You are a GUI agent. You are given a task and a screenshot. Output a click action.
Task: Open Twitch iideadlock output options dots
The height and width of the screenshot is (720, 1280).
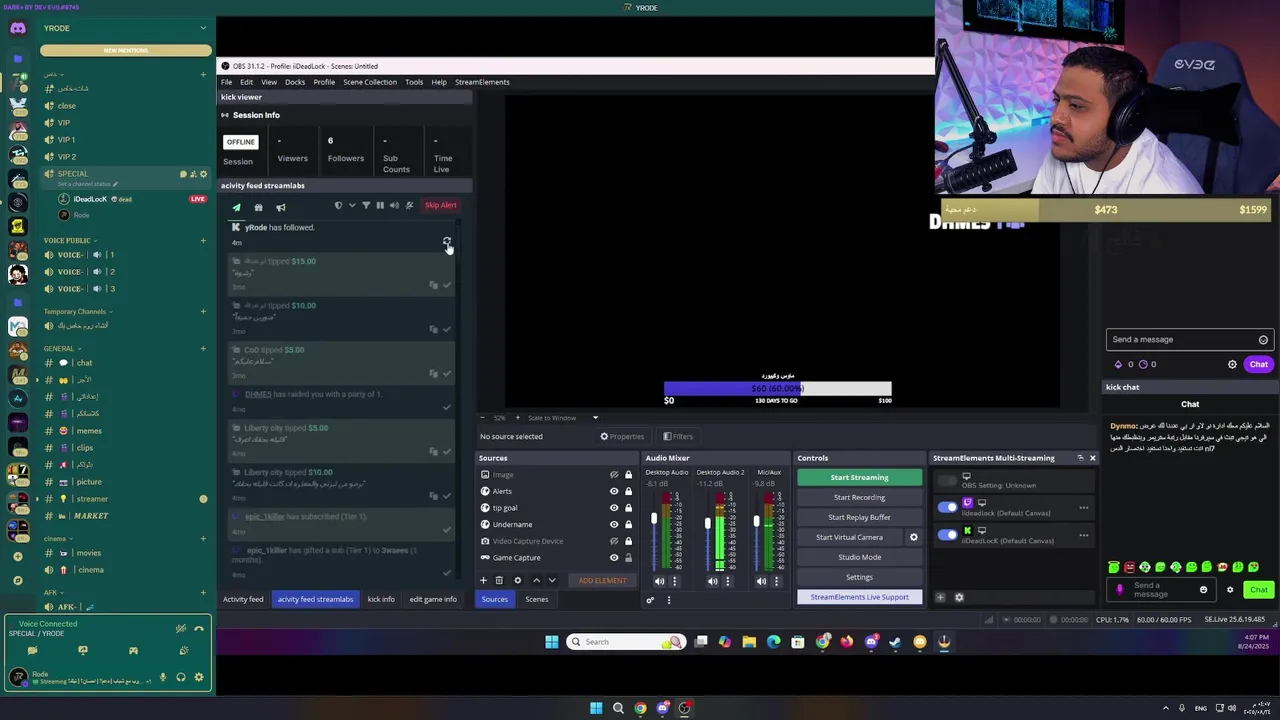[1083, 508]
